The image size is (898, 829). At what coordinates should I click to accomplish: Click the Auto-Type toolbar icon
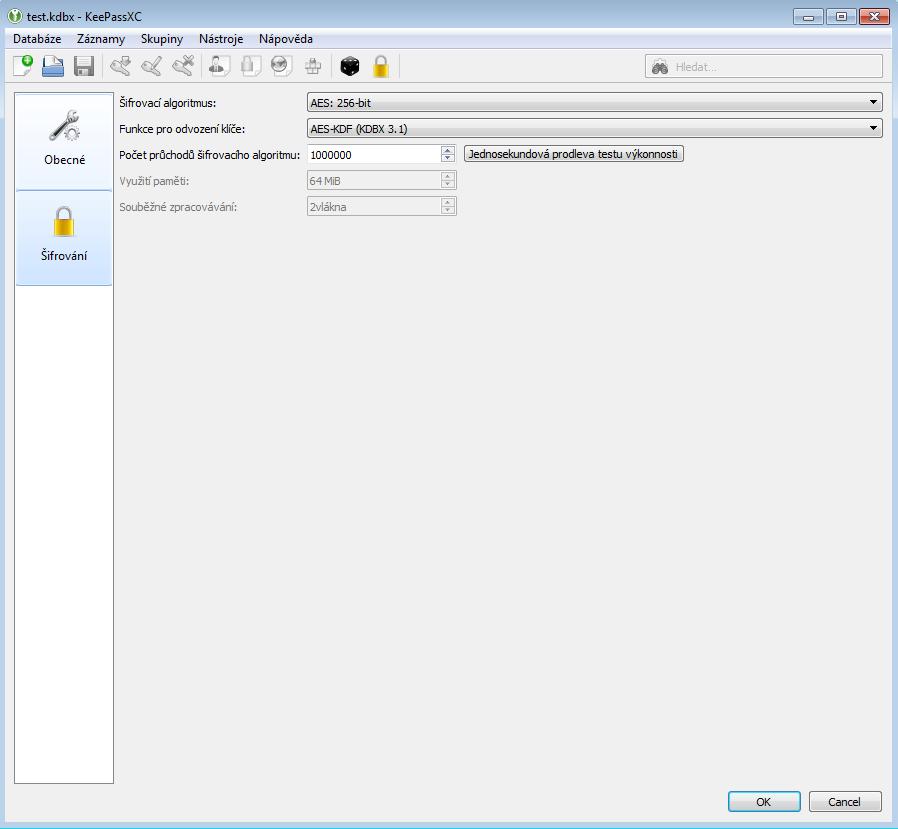[x=313, y=66]
